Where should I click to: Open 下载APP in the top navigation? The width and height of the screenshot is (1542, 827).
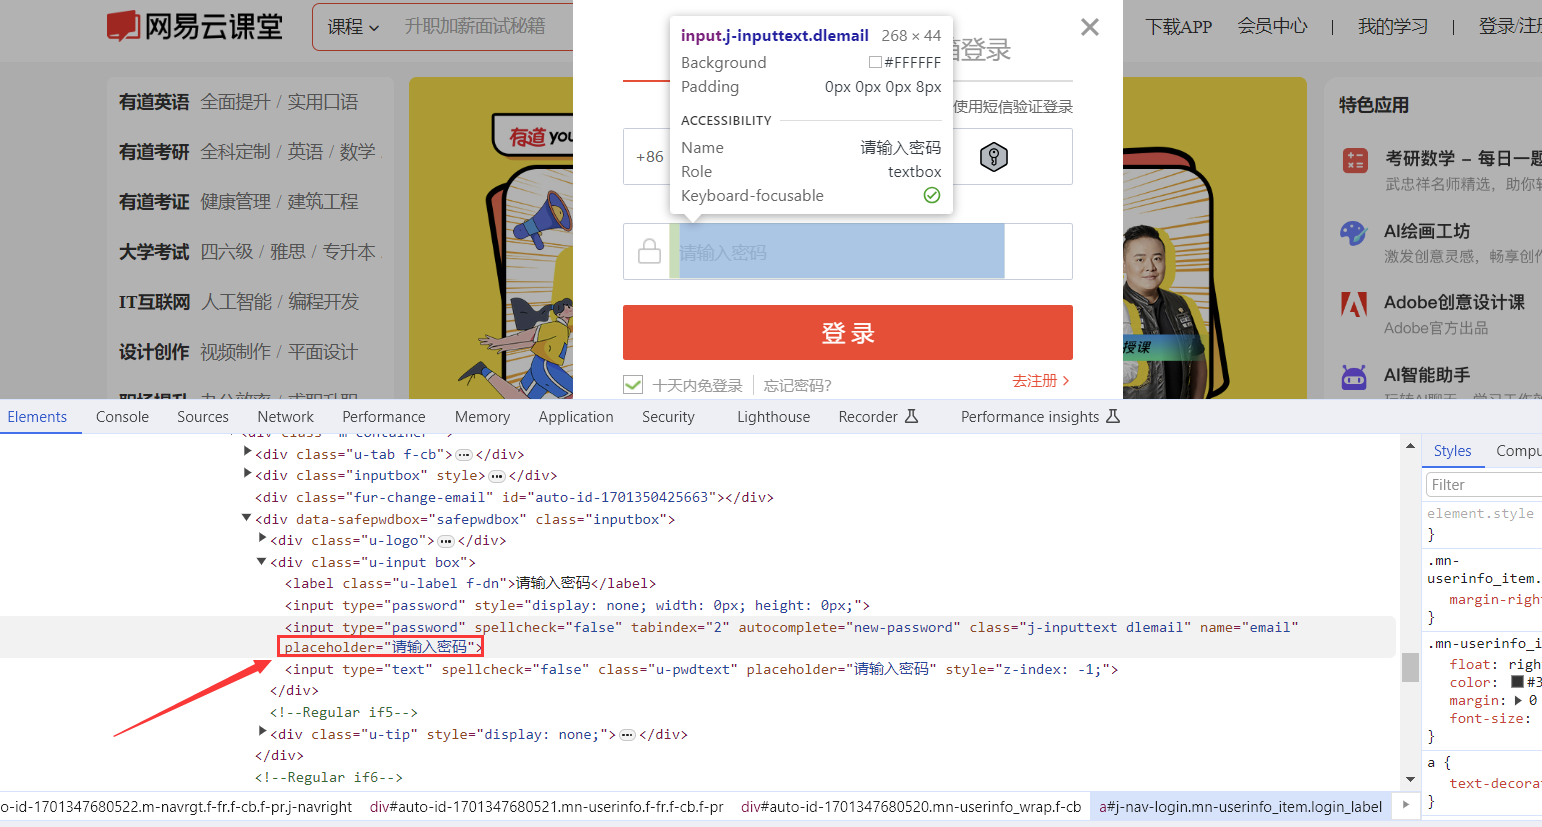[1179, 27]
